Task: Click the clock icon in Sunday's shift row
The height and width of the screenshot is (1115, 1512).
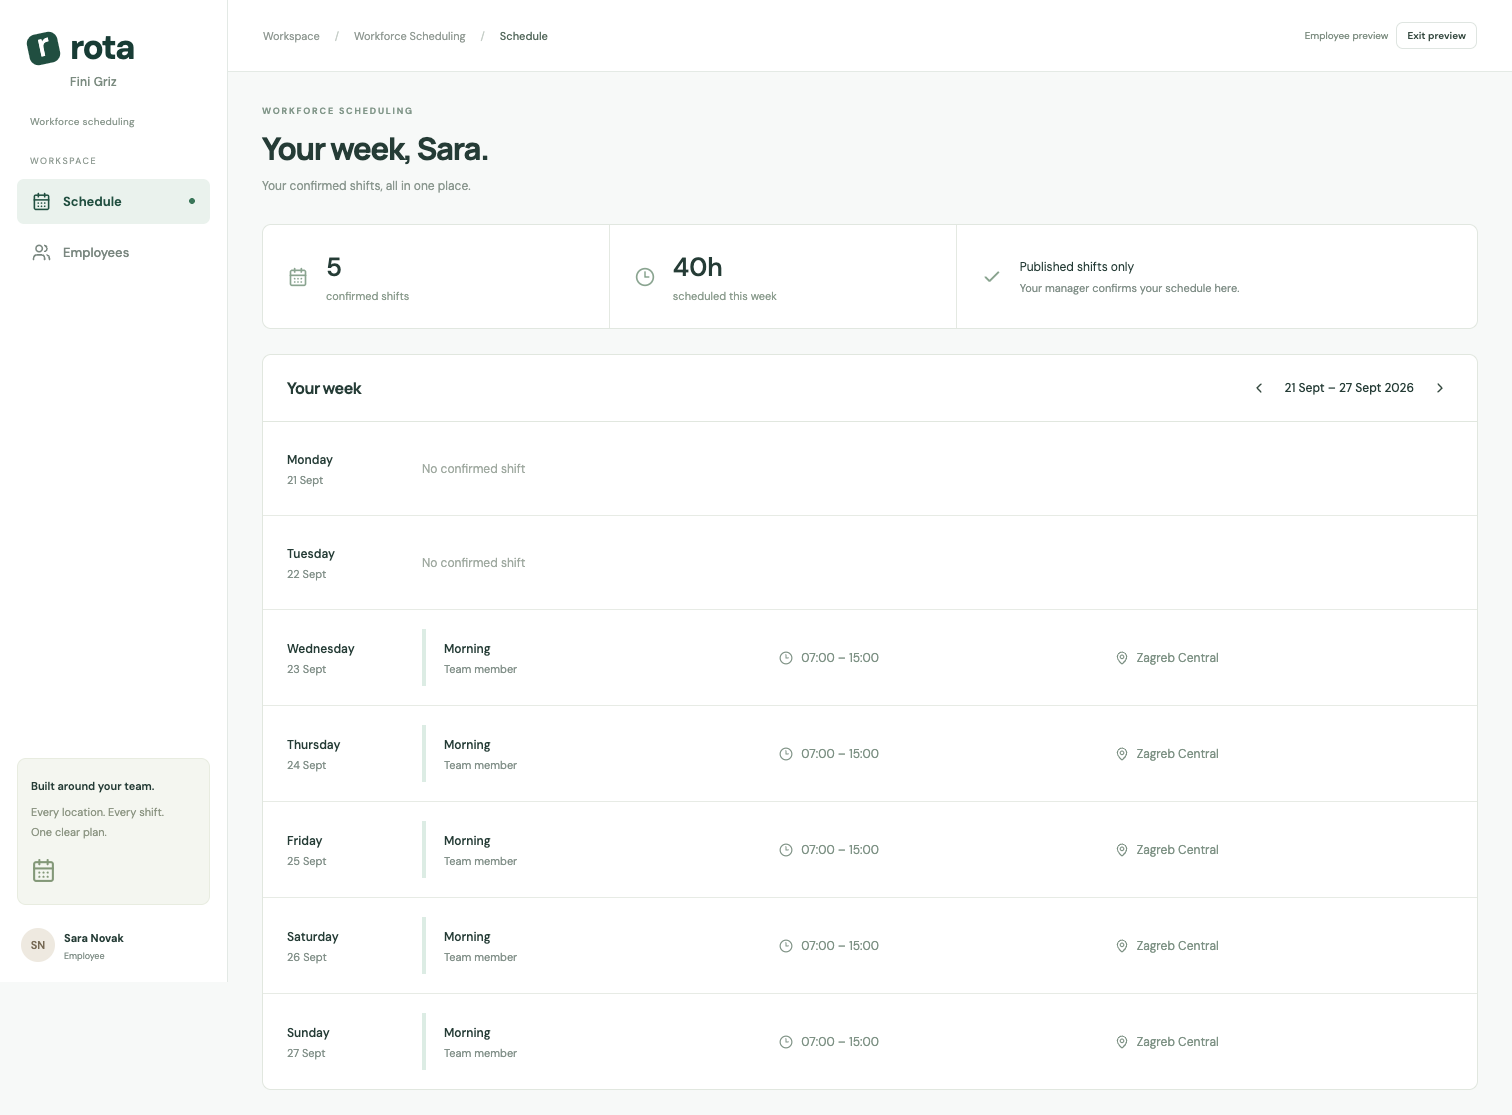Action: click(786, 1042)
